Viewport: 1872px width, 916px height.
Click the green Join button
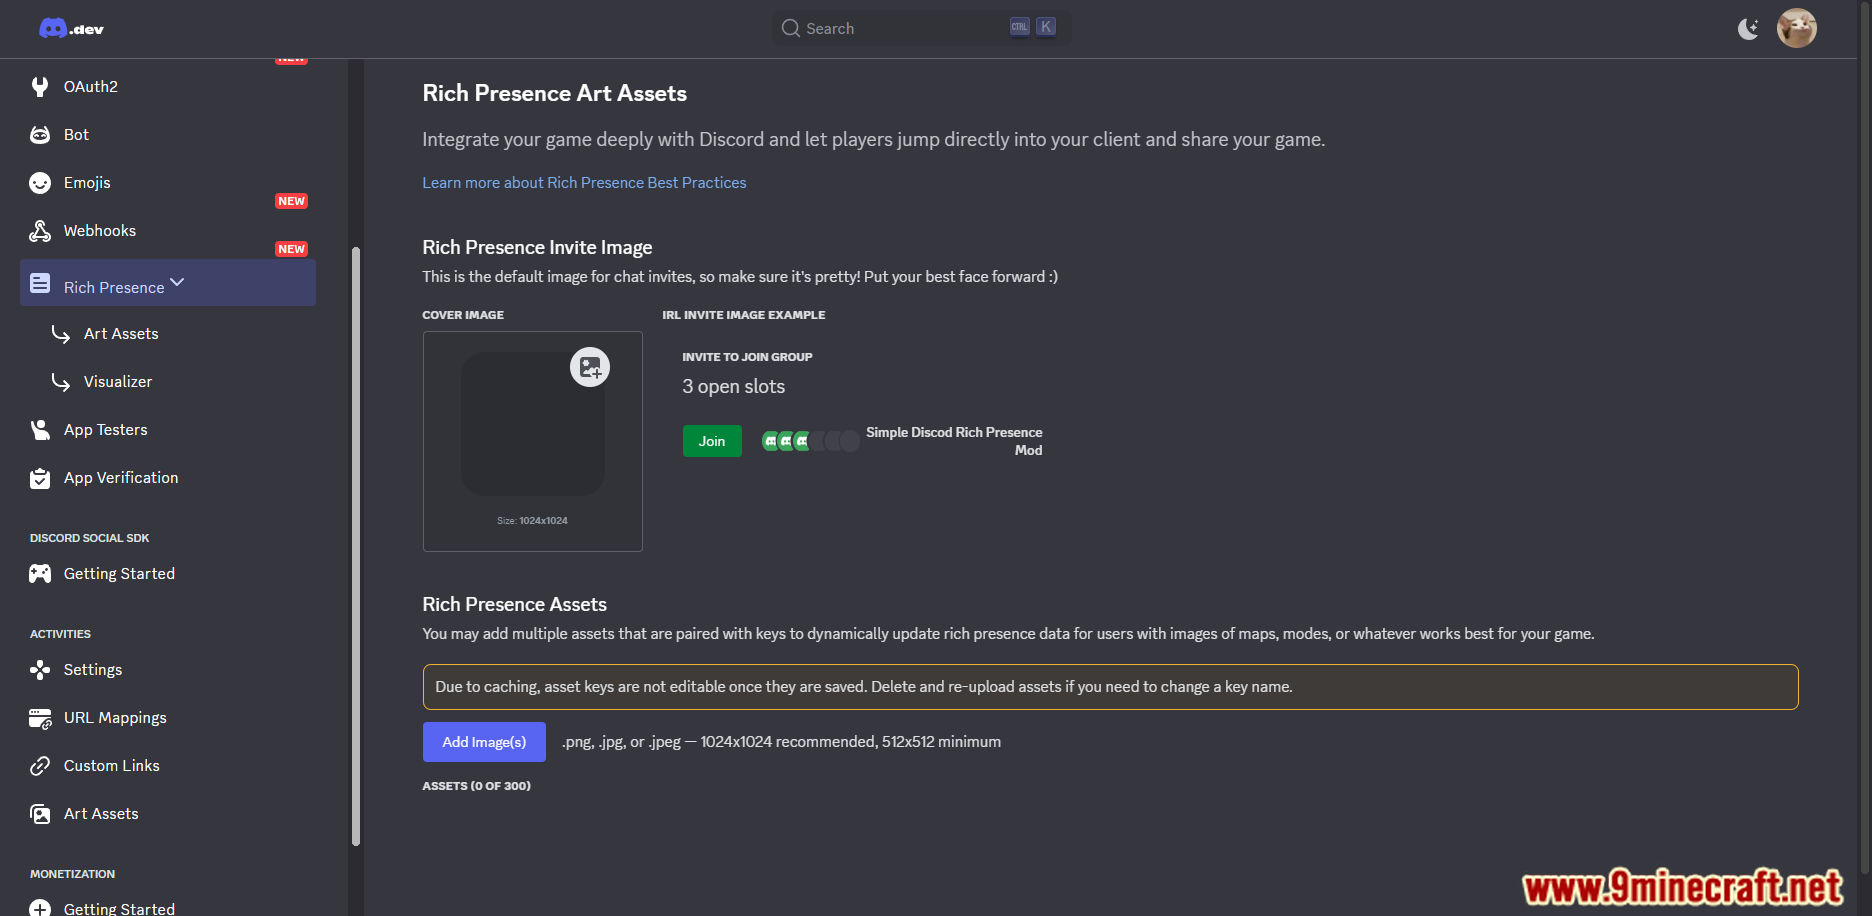tap(712, 441)
